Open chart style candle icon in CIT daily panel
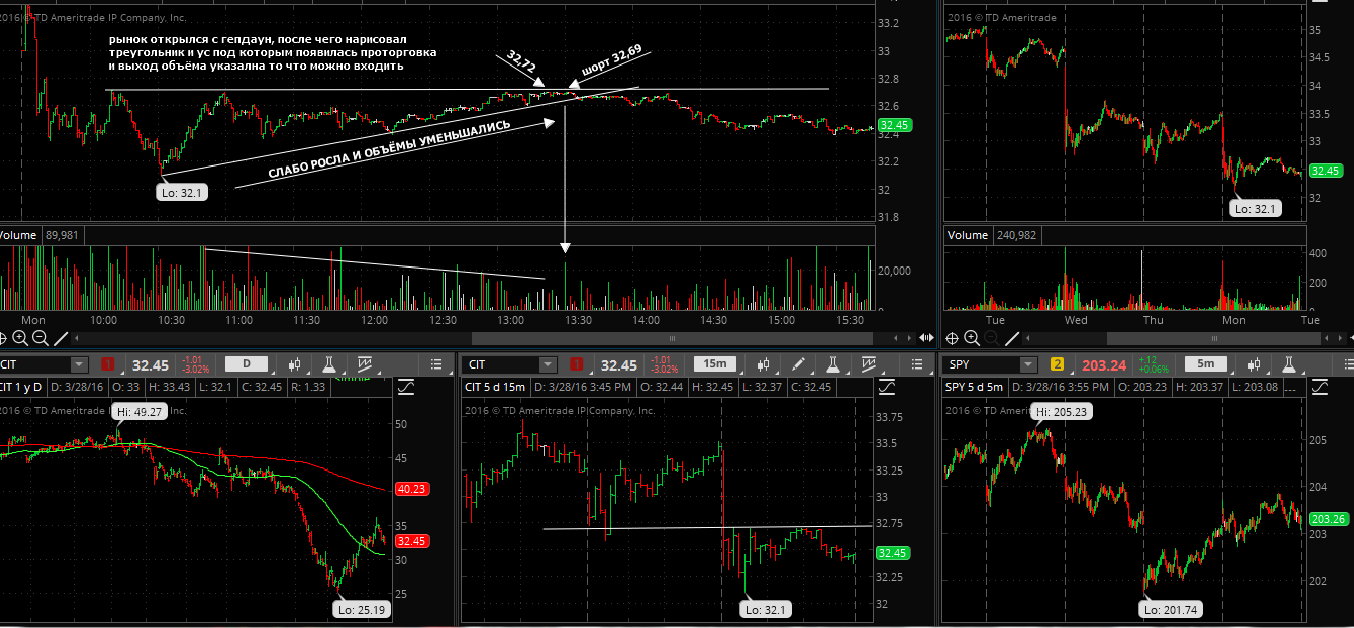 pos(294,365)
